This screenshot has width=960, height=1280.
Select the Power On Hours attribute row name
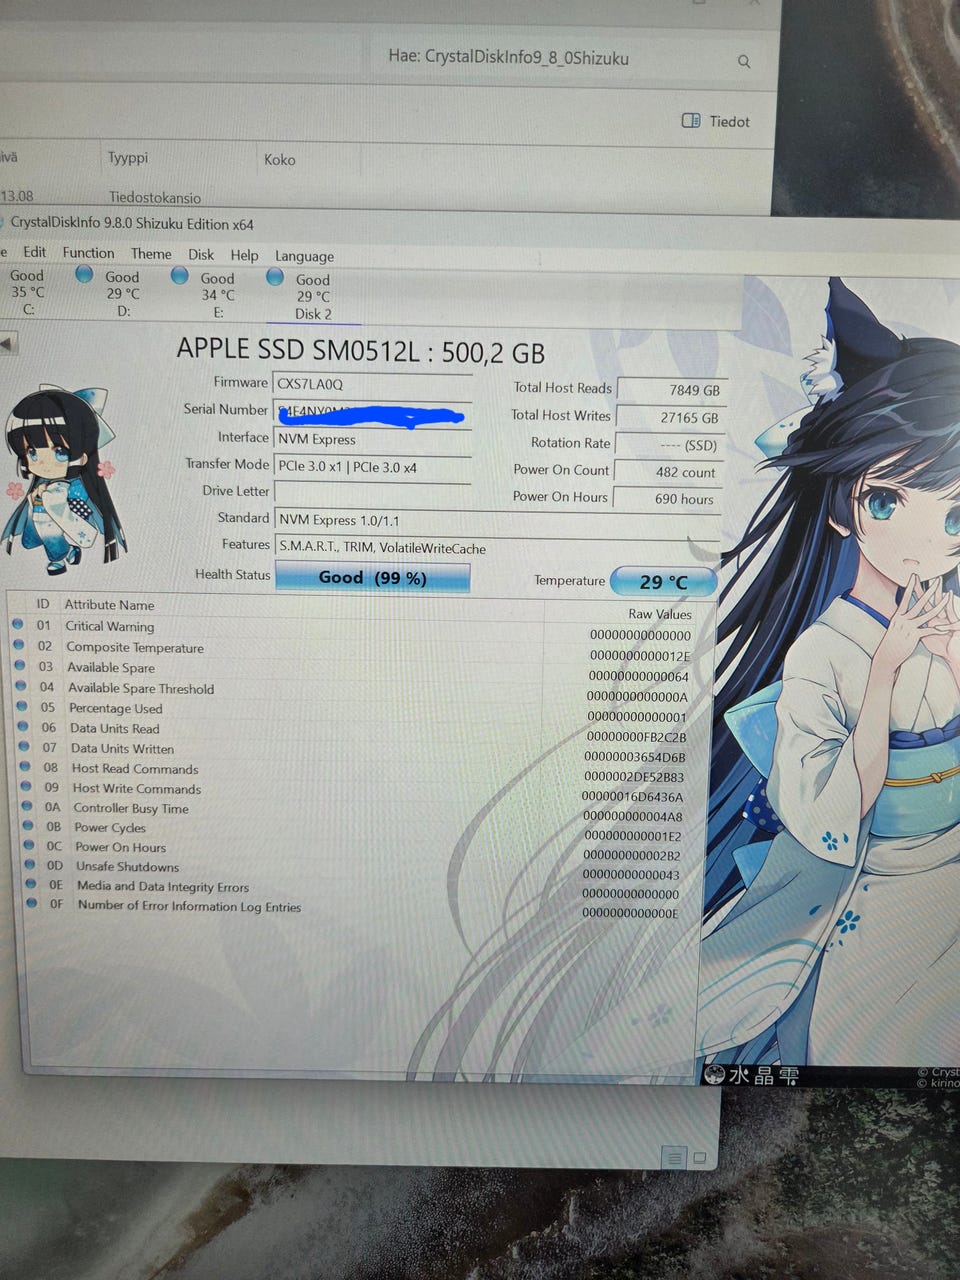click(120, 847)
